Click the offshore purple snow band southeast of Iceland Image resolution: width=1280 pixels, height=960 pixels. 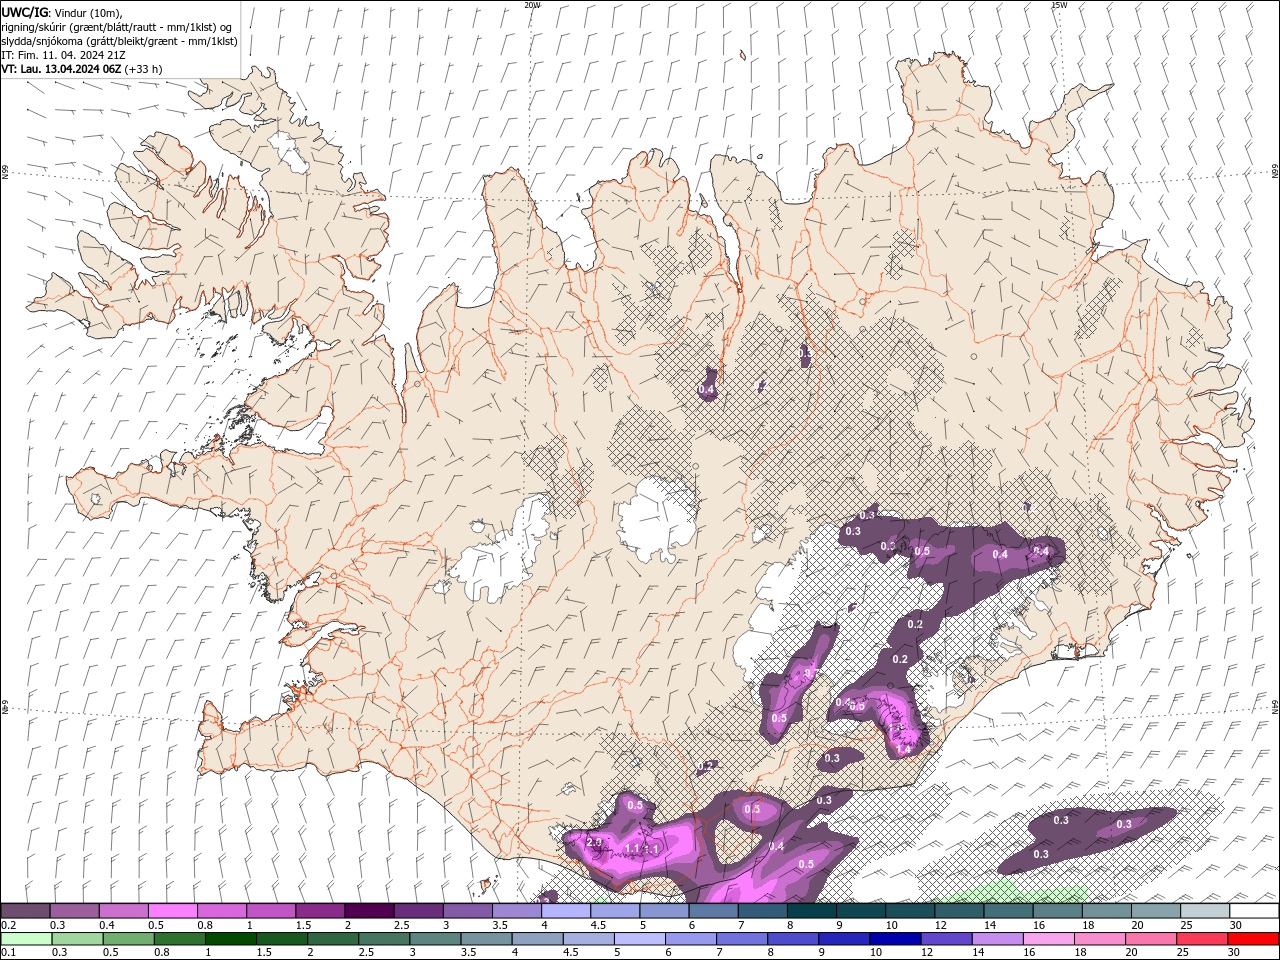[x=1090, y=838]
